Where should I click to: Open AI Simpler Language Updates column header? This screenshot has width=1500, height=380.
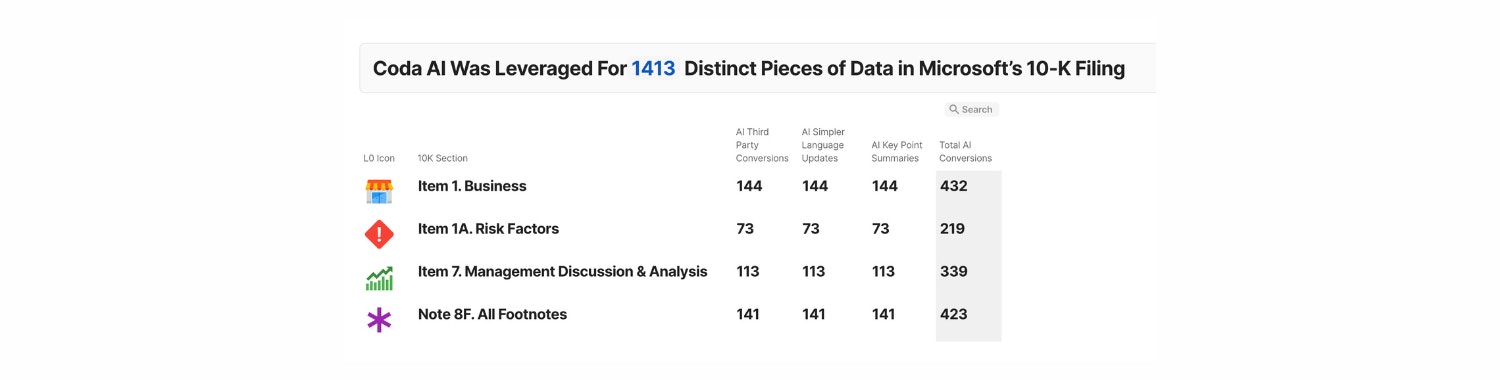pyautogui.click(x=823, y=145)
